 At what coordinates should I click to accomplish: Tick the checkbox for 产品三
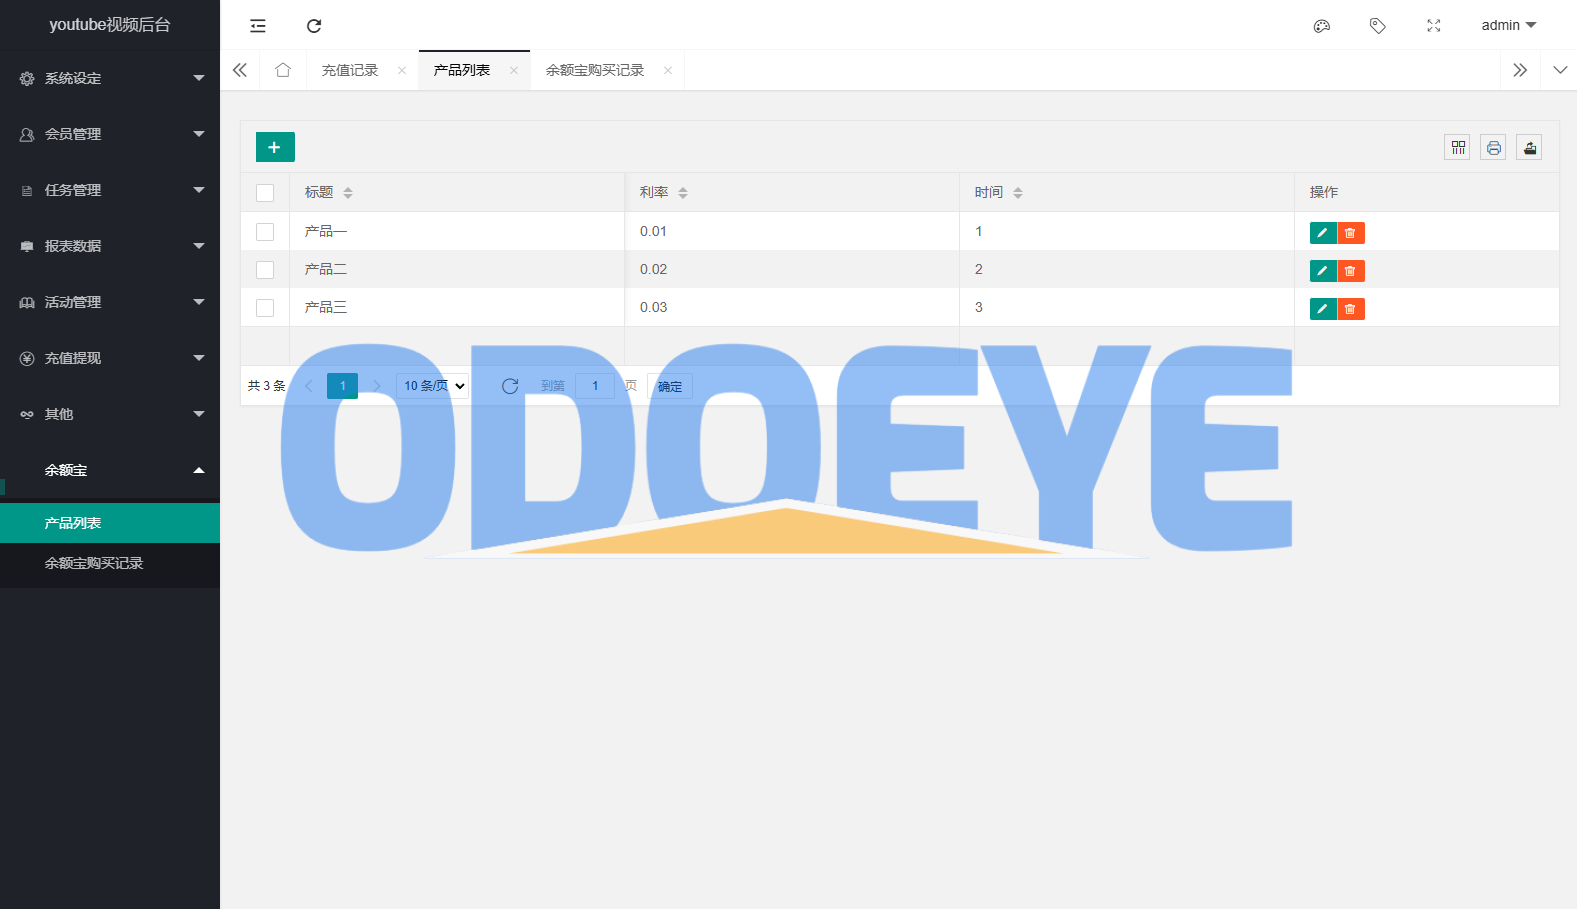point(265,308)
